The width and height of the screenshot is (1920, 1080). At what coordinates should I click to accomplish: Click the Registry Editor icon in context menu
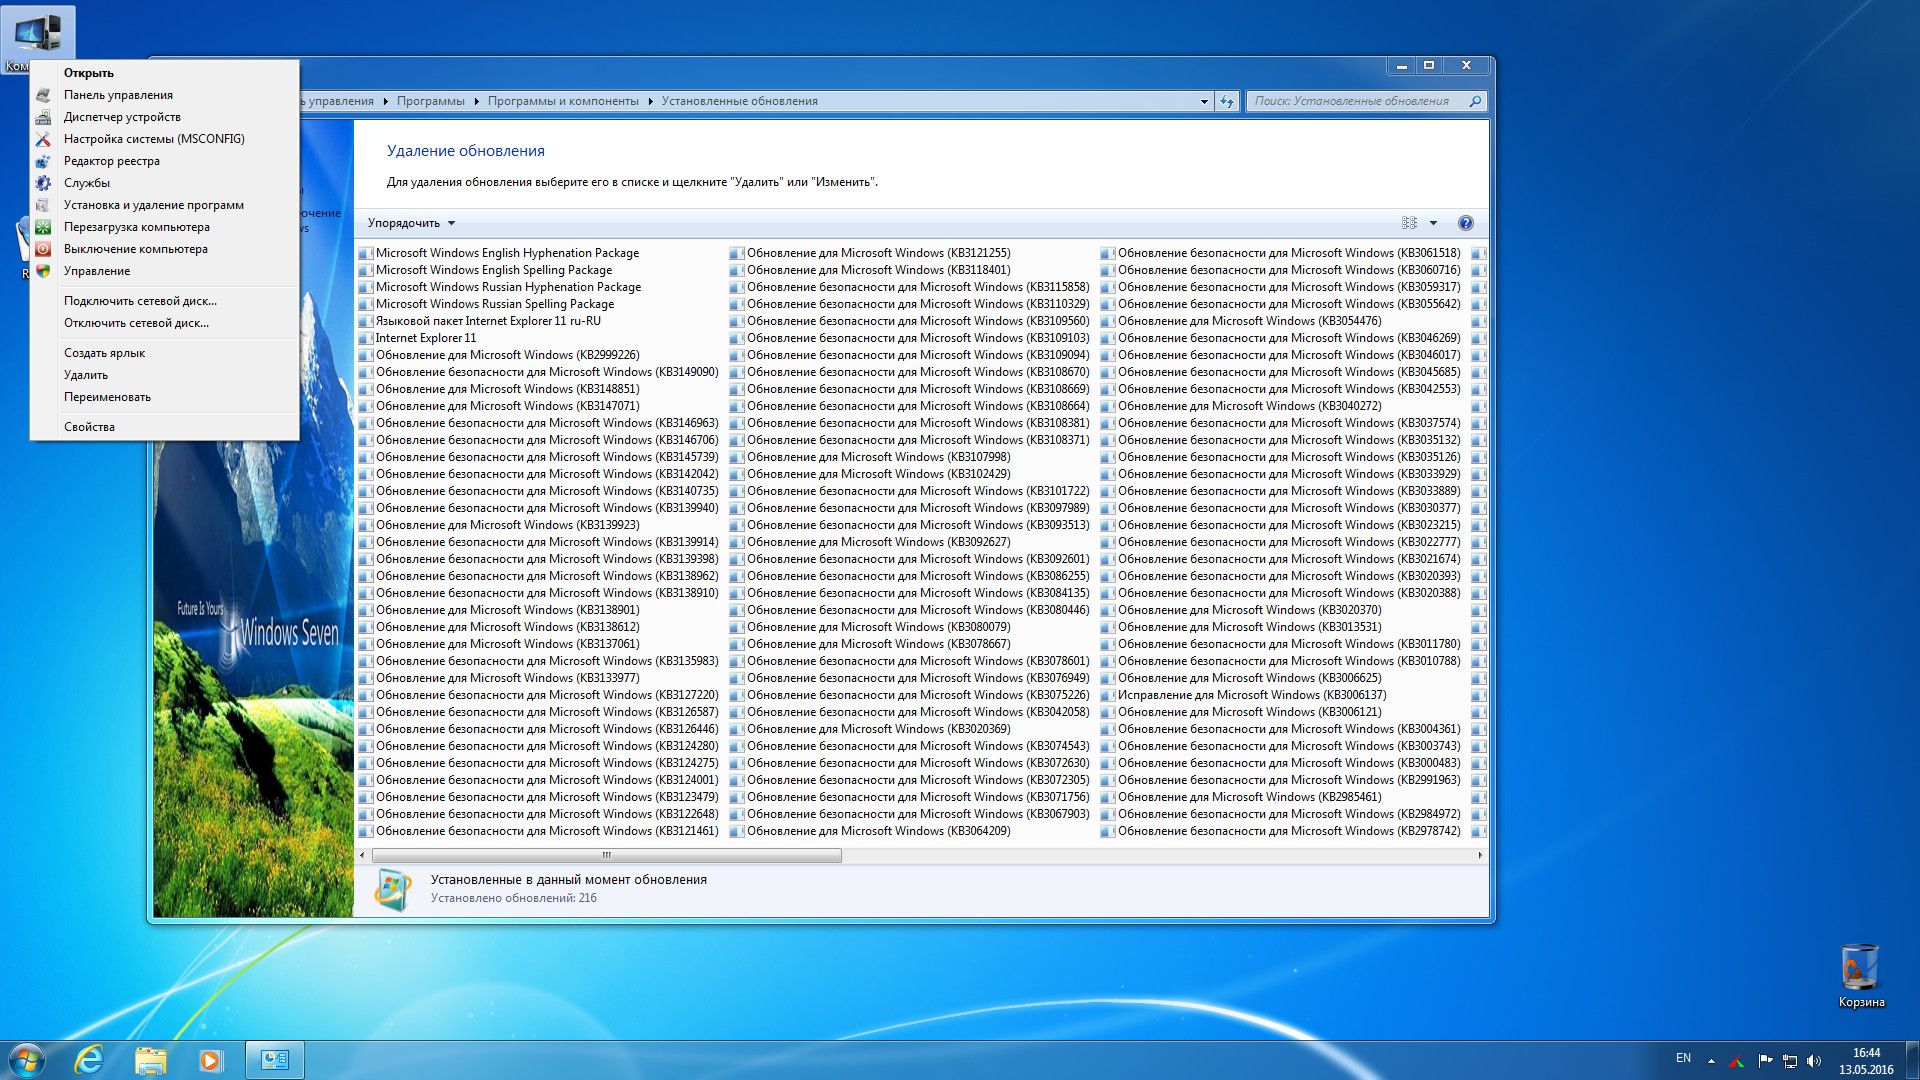(43, 161)
